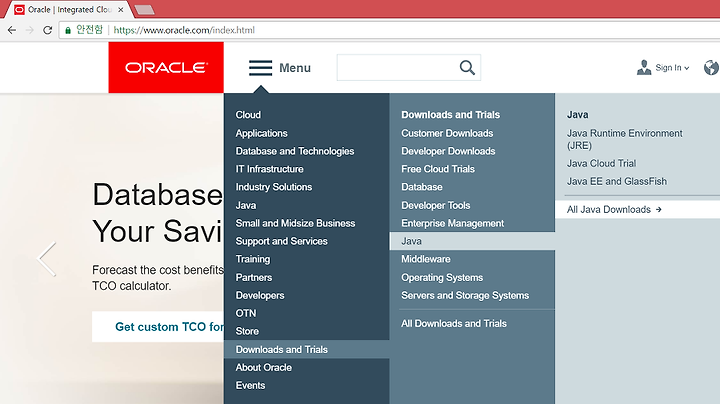Open Operating Systems submenu item
This screenshot has height=404, width=720.
(x=442, y=277)
